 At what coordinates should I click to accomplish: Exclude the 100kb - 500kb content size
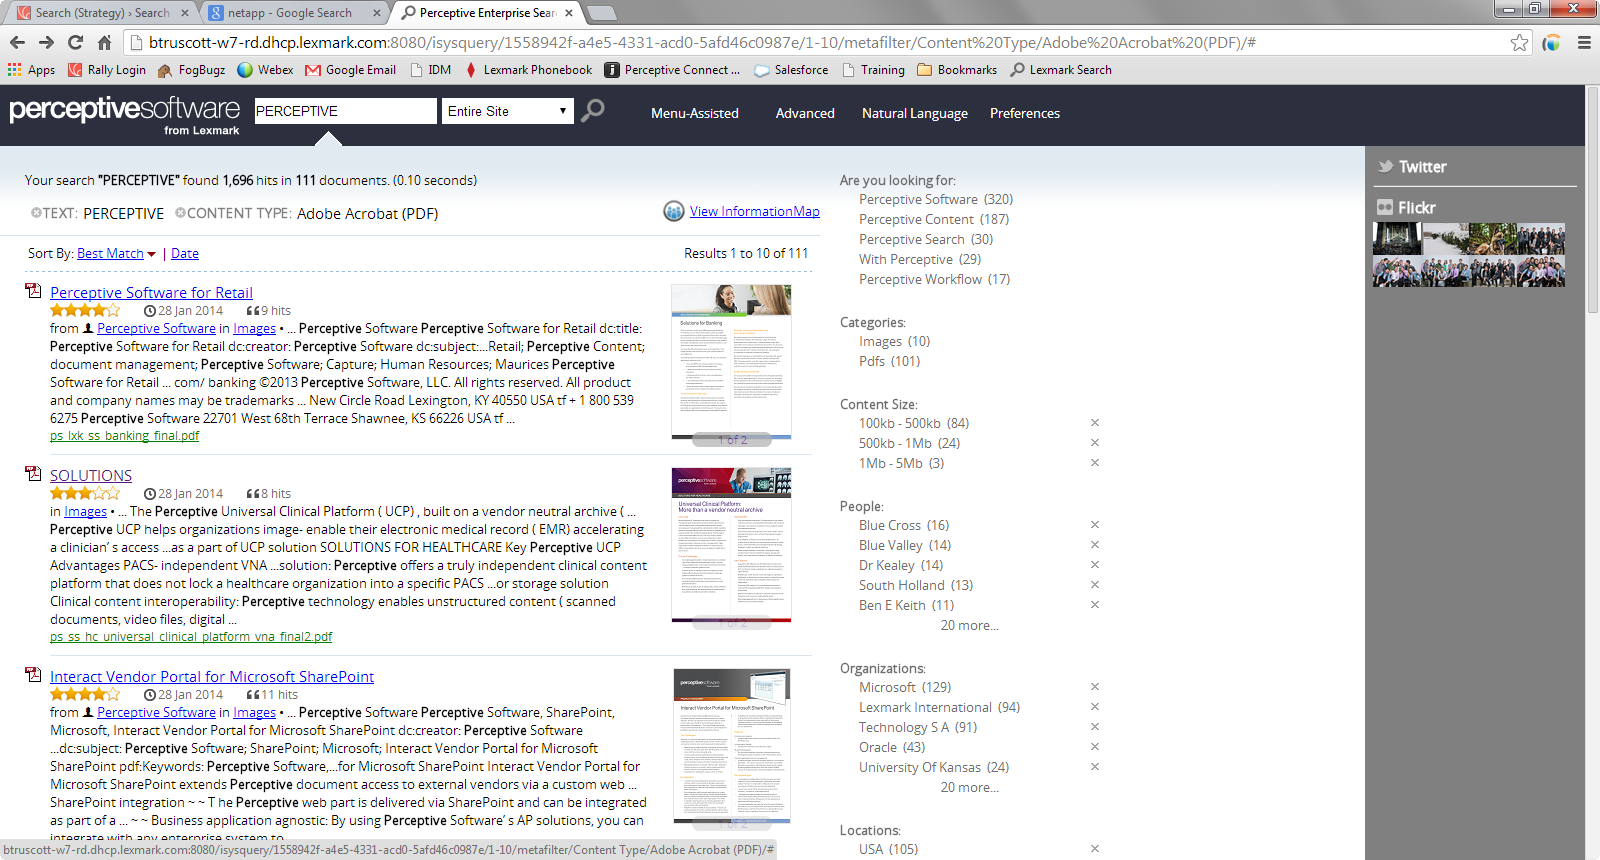pos(1095,423)
